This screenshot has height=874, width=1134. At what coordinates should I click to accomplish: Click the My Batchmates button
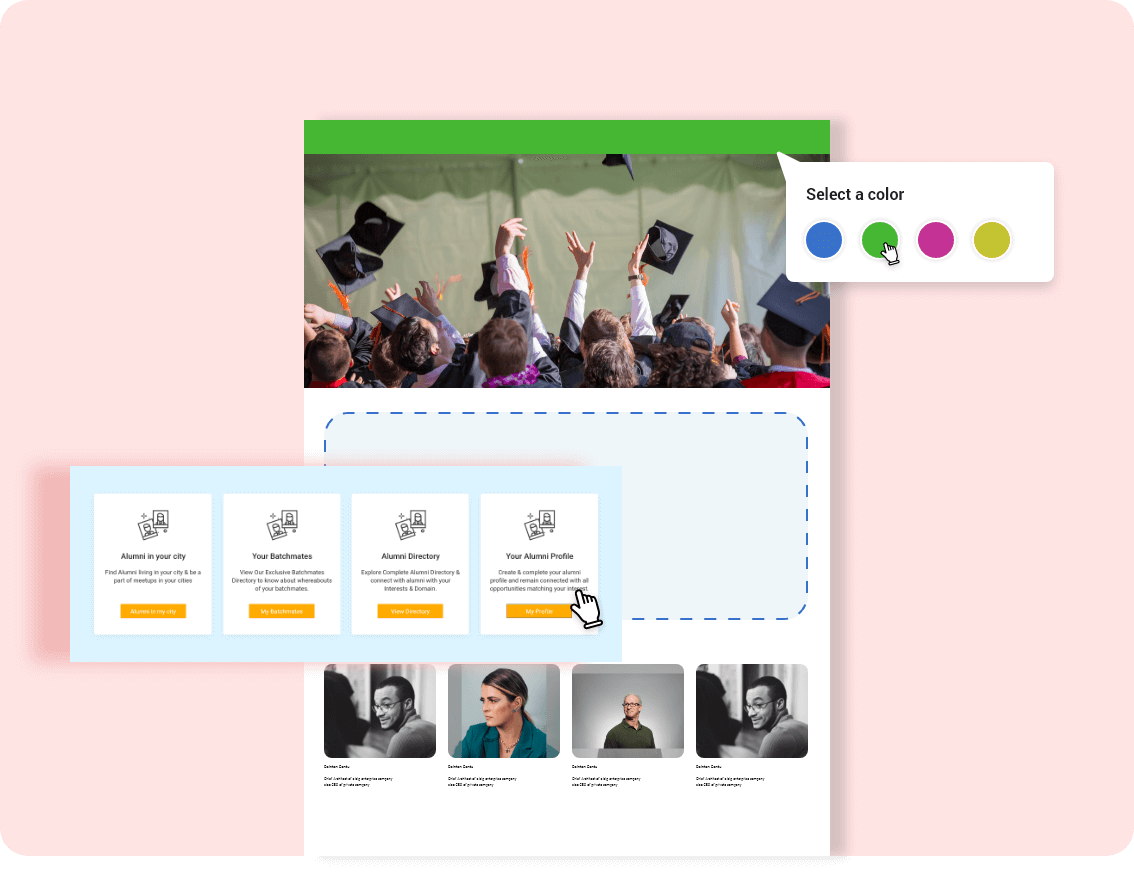coord(282,611)
